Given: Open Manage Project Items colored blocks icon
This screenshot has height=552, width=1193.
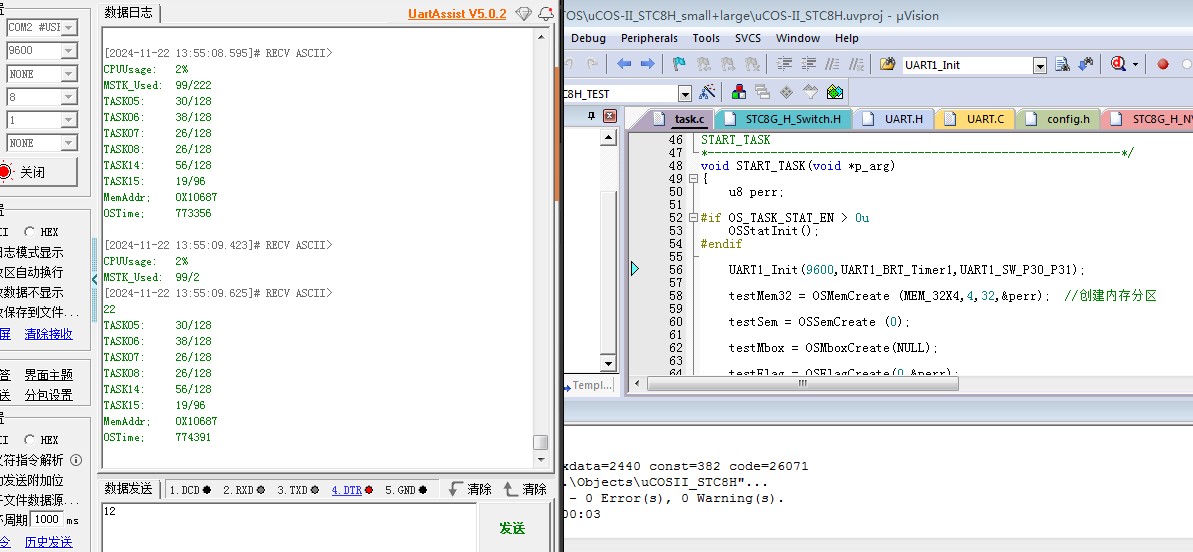Looking at the screenshot, I should (739, 93).
